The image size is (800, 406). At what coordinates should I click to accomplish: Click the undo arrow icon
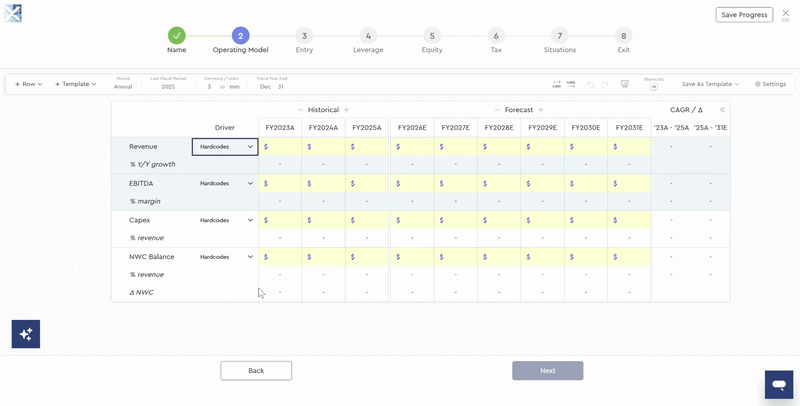(x=591, y=84)
